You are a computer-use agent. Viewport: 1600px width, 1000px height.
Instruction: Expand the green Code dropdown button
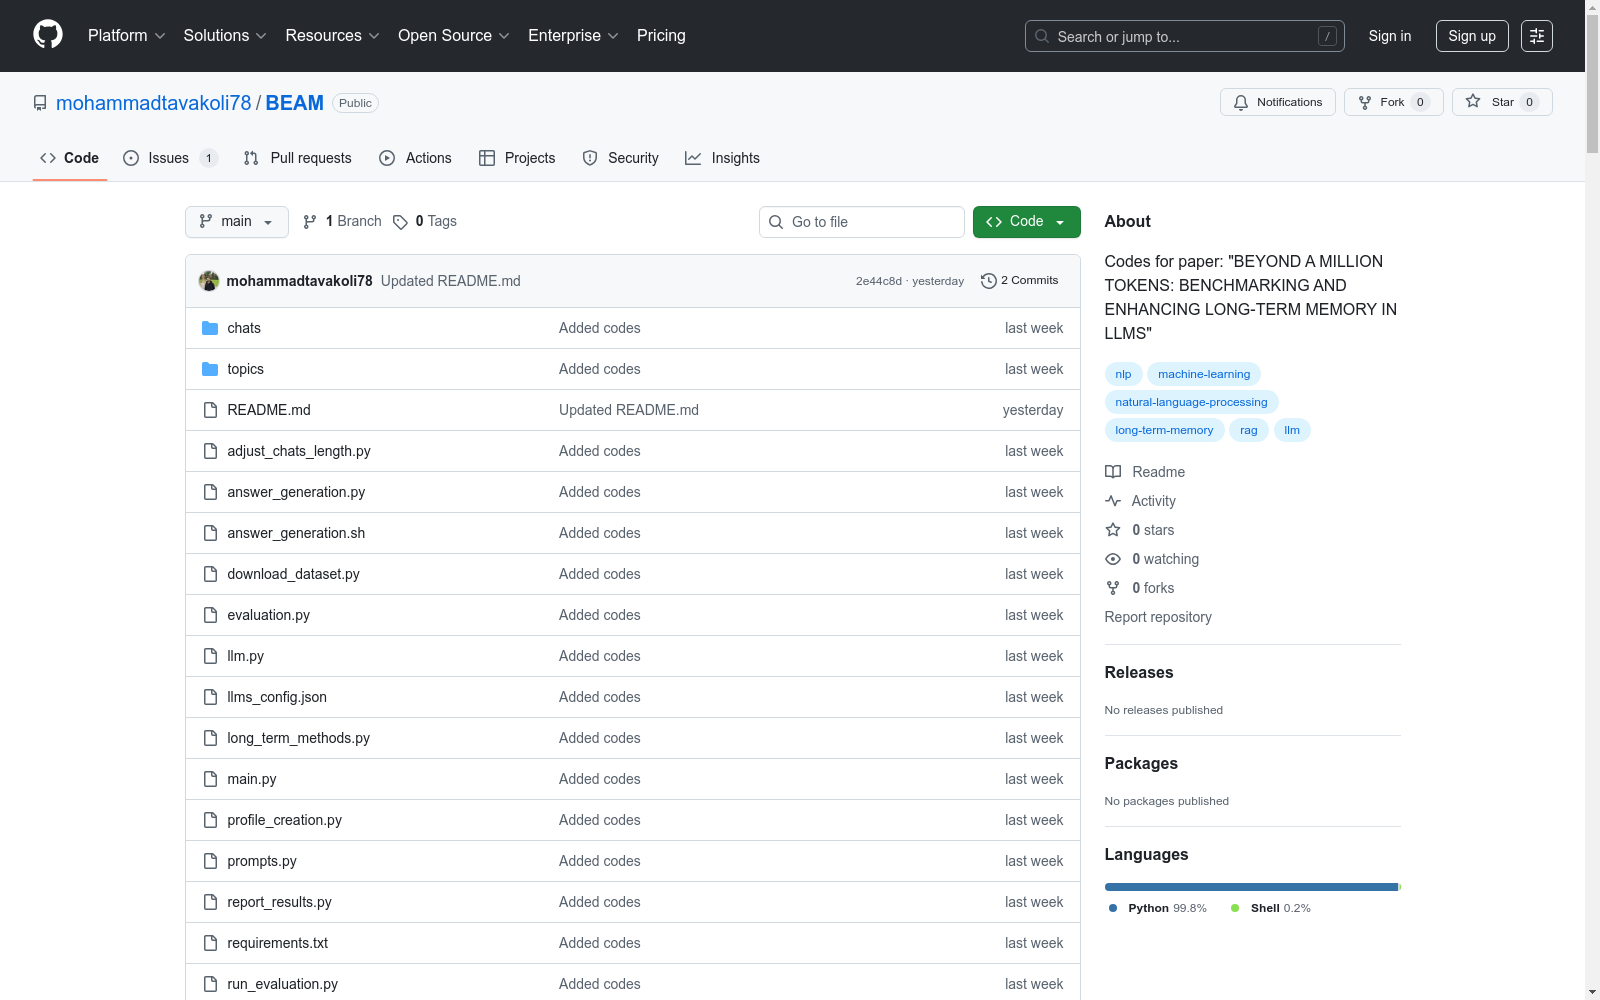(1027, 222)
